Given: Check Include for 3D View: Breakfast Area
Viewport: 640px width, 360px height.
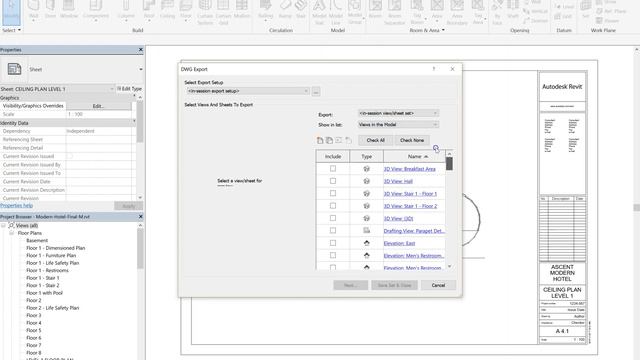Looking at the screenshot, I should click(x=333, y=169).
